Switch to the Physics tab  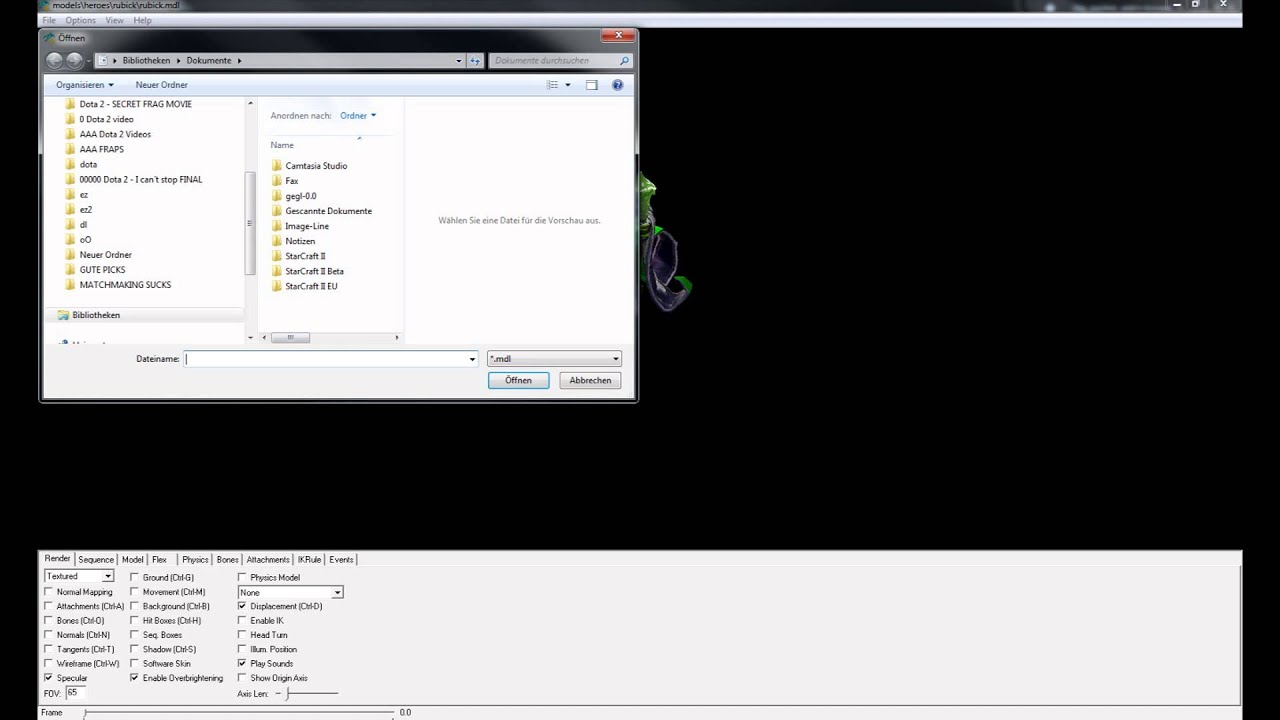pos(195,560)
